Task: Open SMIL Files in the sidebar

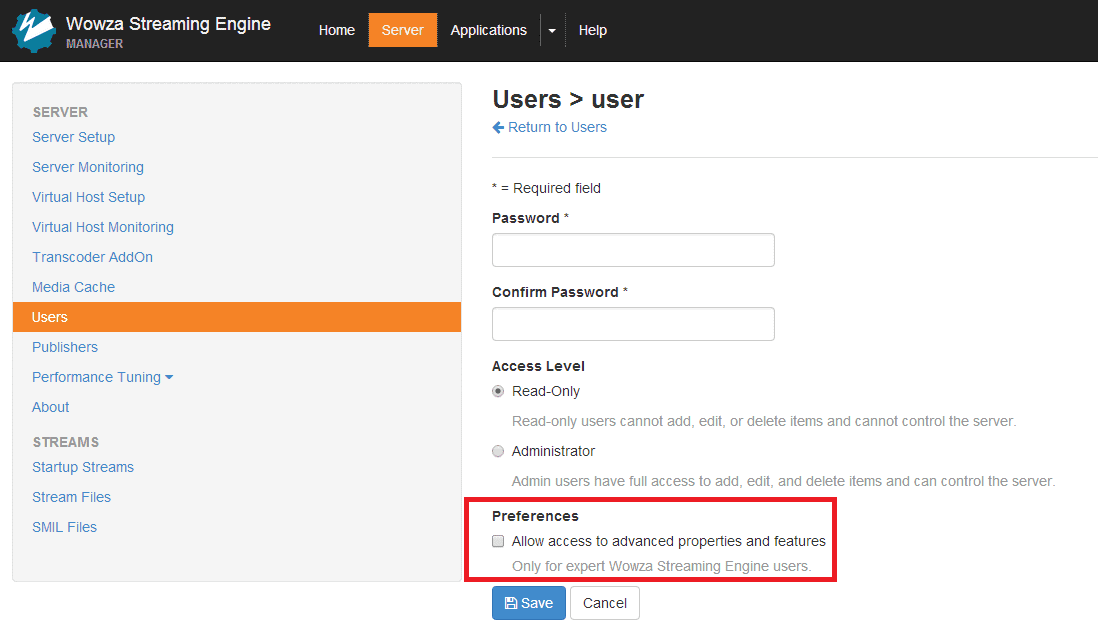Action: [x=64, y=527]
